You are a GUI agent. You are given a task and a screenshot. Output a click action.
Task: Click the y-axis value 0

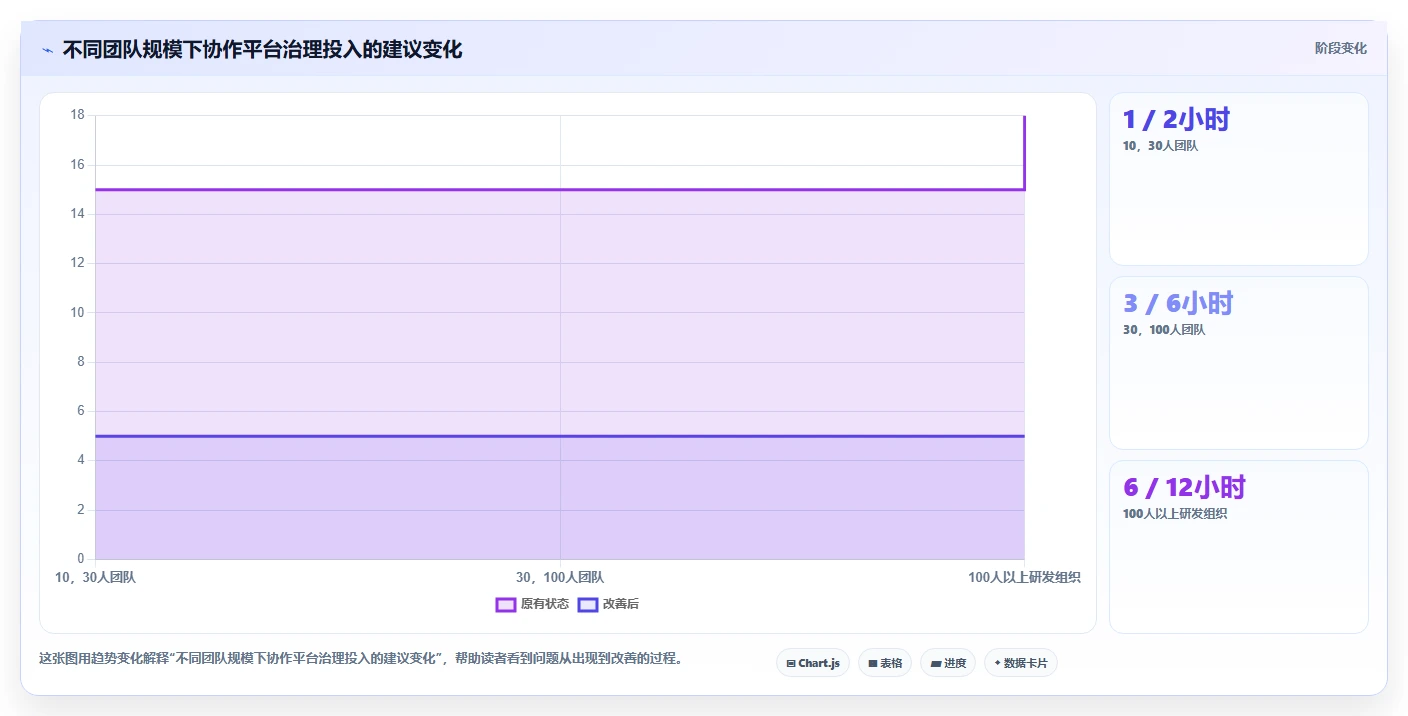81,559
